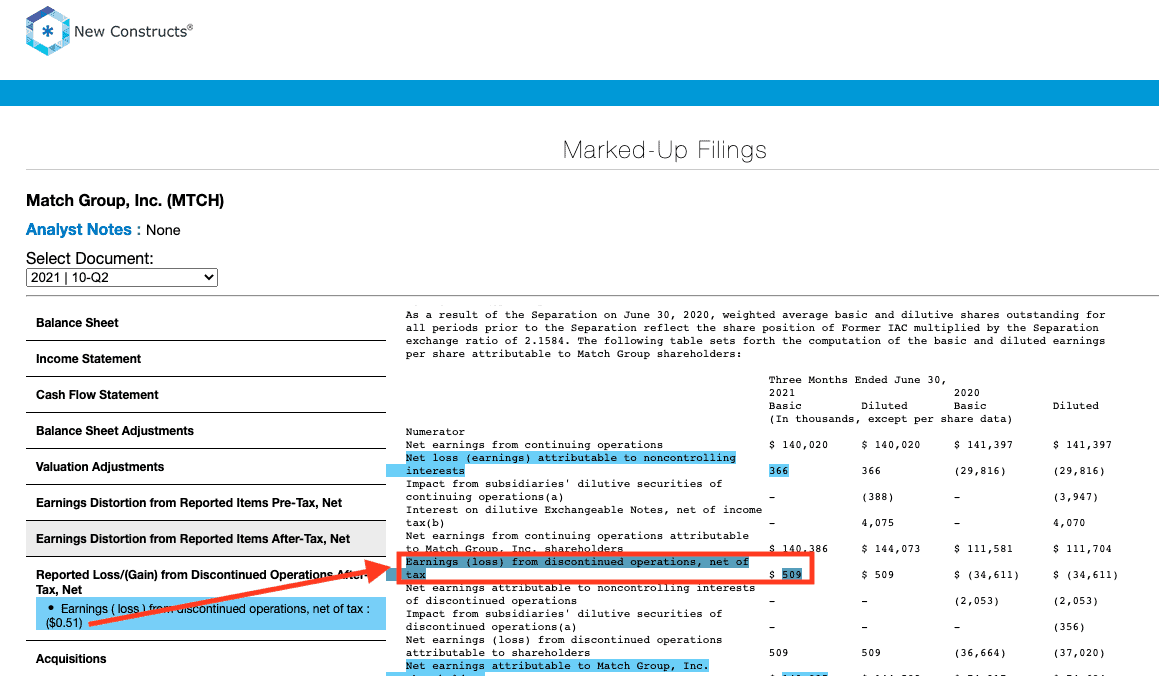This screenshot has width=1159, height=676.
Task: Select Earnings Distortion from Reported Items After-Tax, Net
Action: point(205,539)
